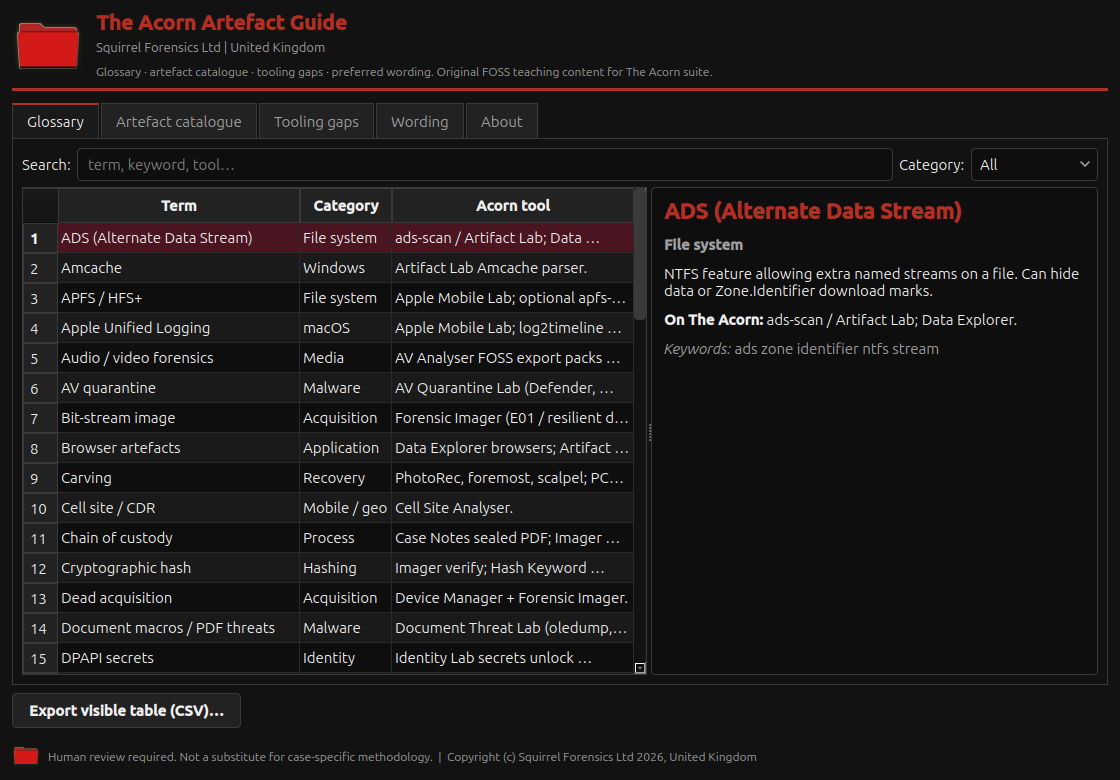Click the Identity category cell
Image resolution: width=1120 pixels, height=780 pixels.
[x=346, y=658]
